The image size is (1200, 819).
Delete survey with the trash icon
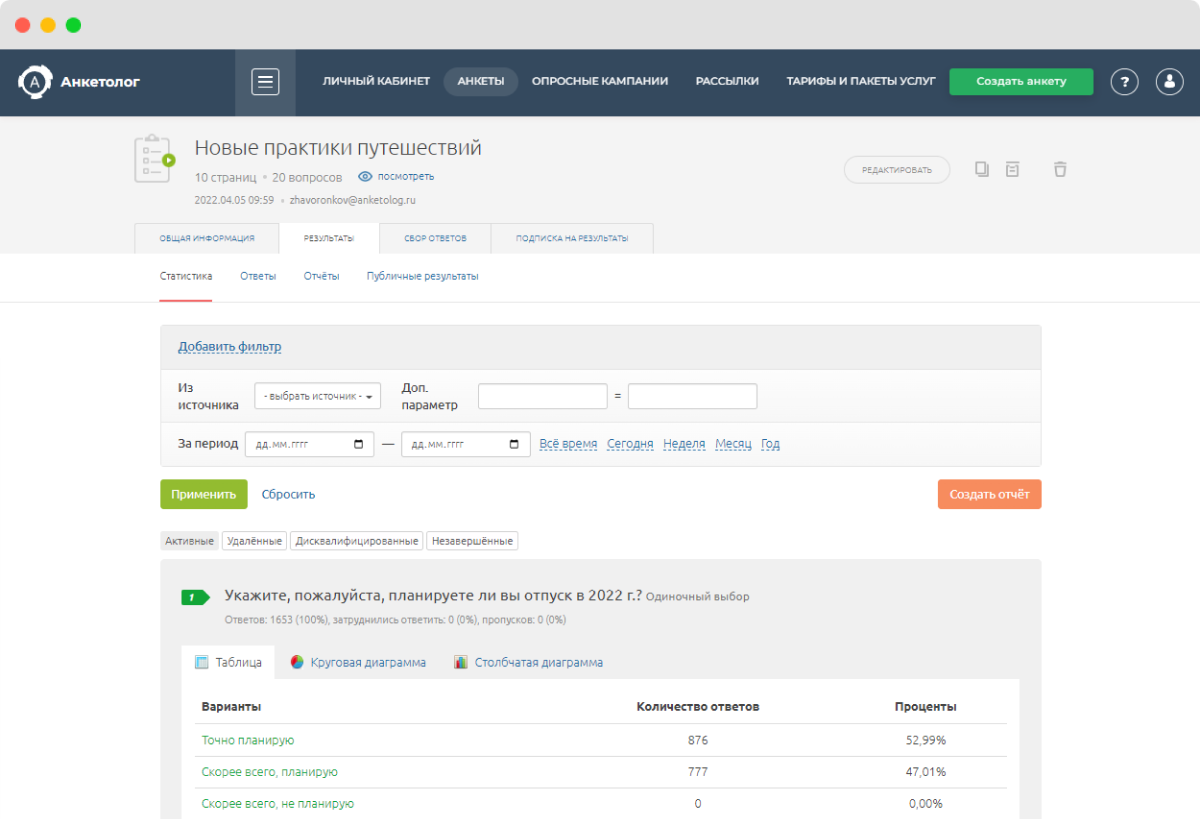coord(1060,169)
